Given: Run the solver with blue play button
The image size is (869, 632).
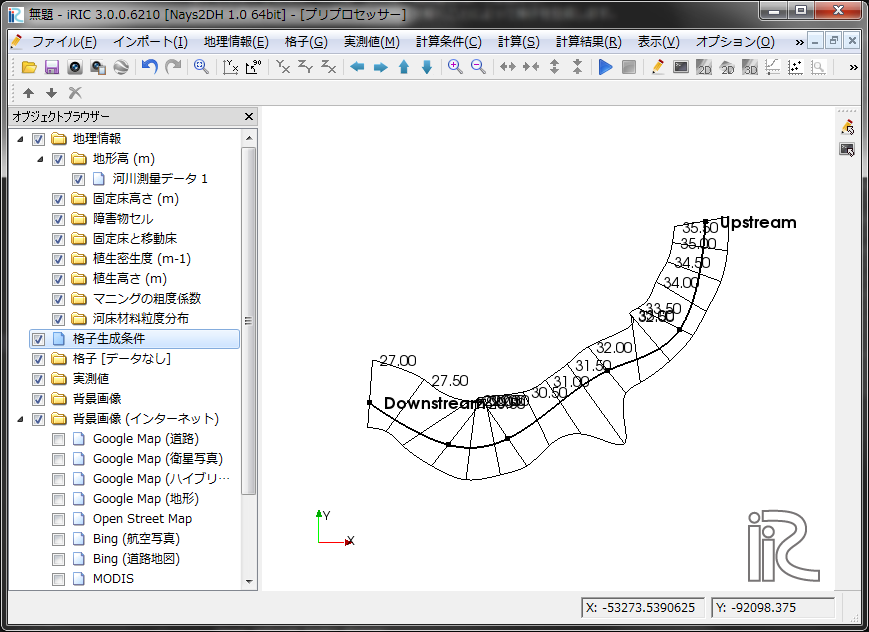Looking at the screenshot, I should point(606,67).
